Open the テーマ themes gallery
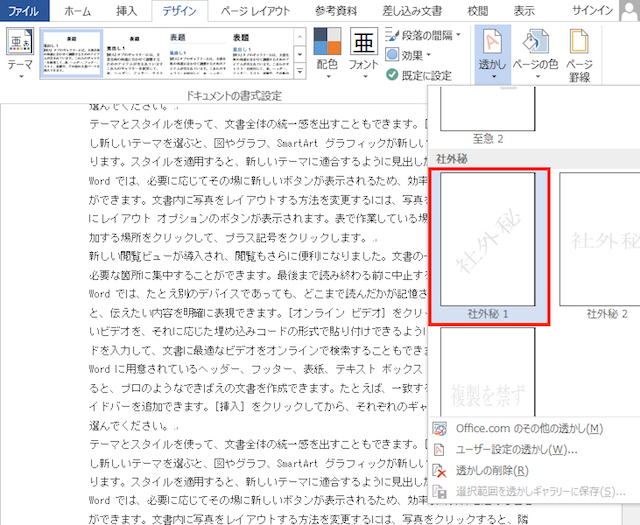 click(x=20, y=53)
